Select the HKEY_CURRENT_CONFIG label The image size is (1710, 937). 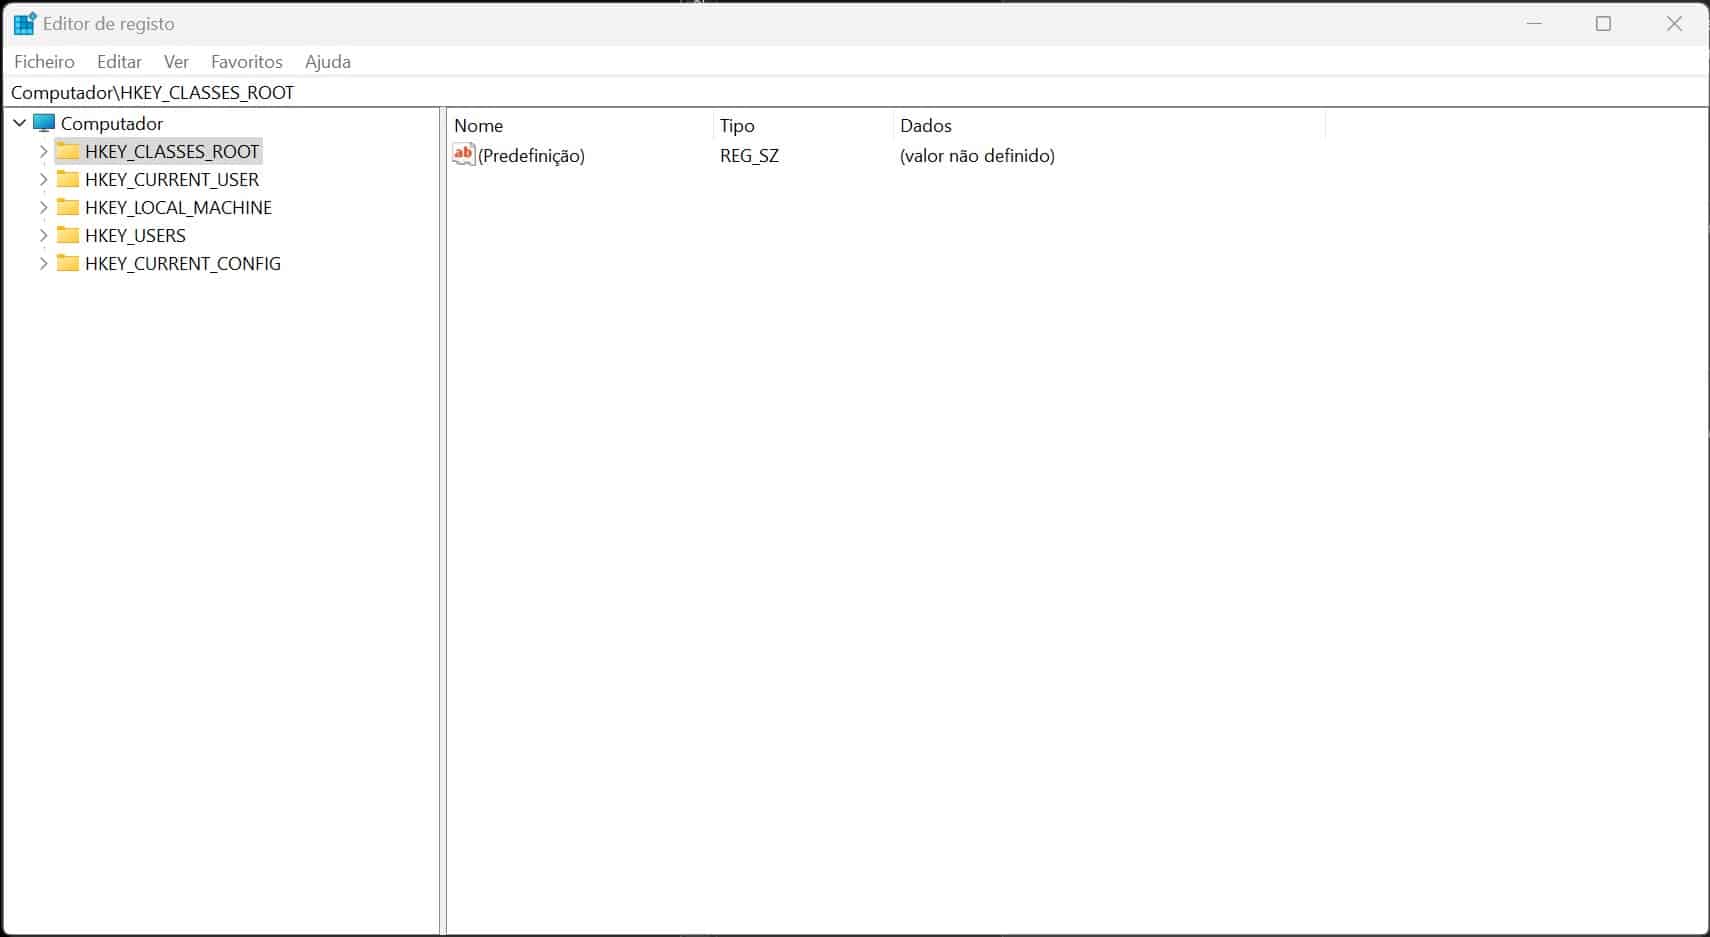[x=183, y=263]
